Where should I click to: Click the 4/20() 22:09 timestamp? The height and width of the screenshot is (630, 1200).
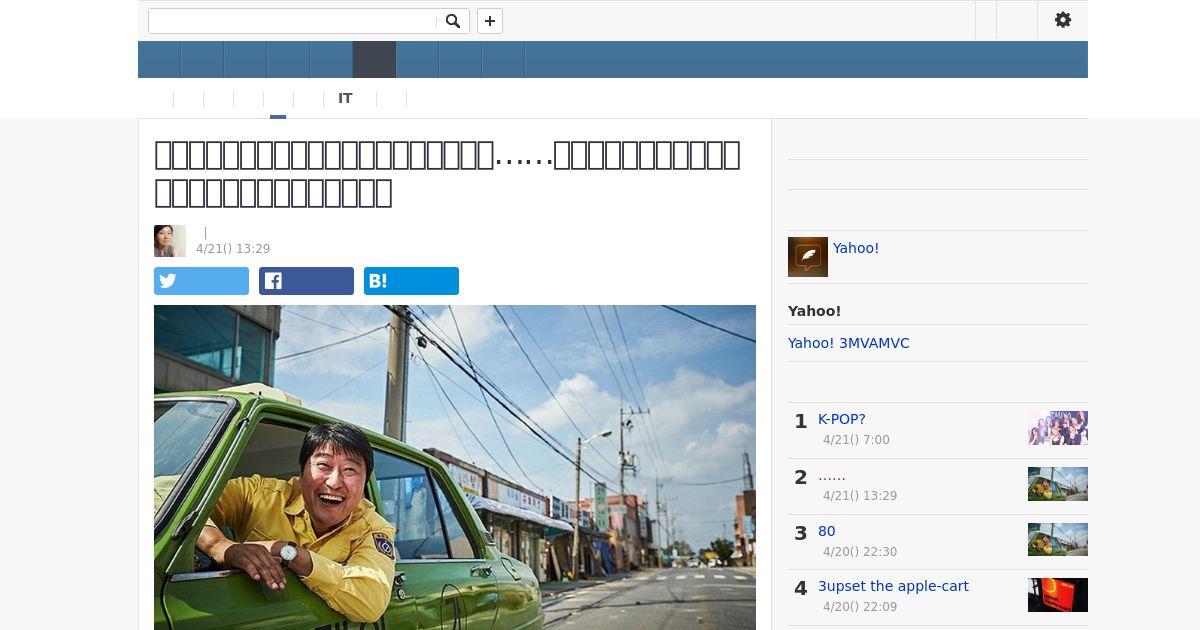point(860,607)
